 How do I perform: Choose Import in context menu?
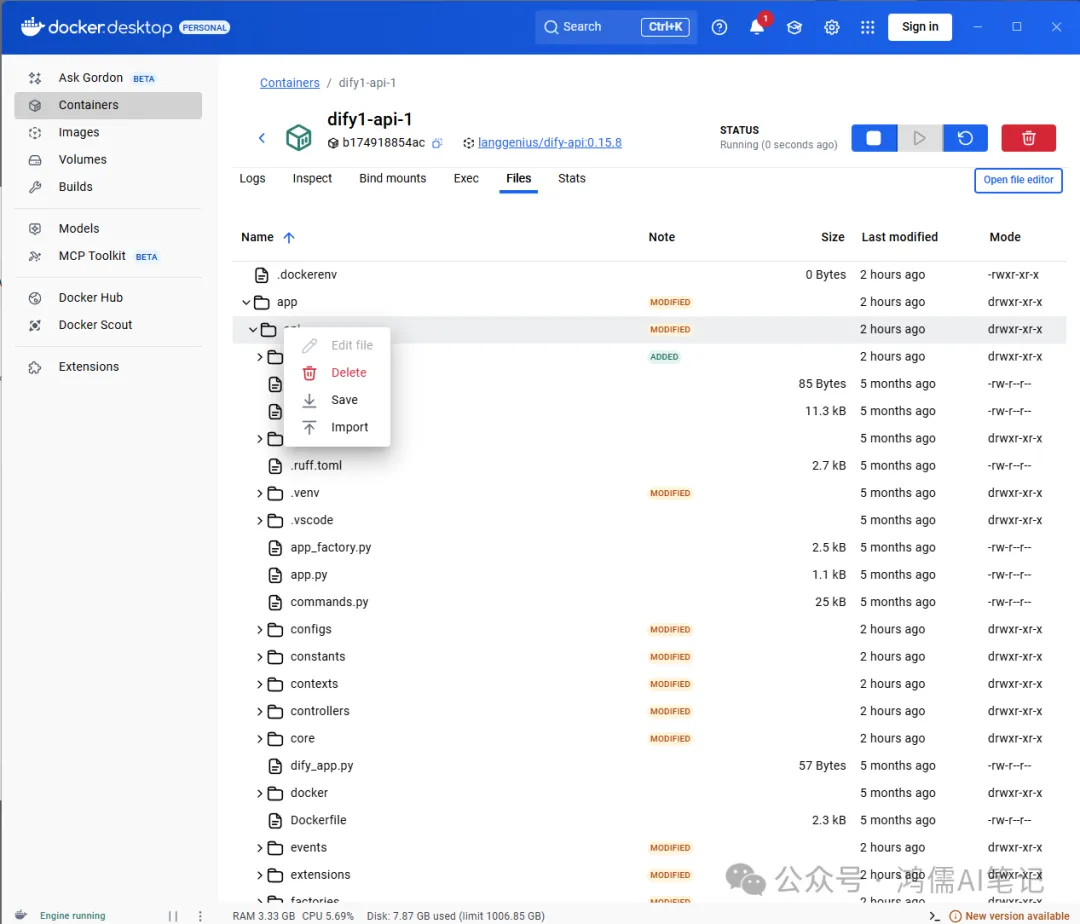pos(337,428)
